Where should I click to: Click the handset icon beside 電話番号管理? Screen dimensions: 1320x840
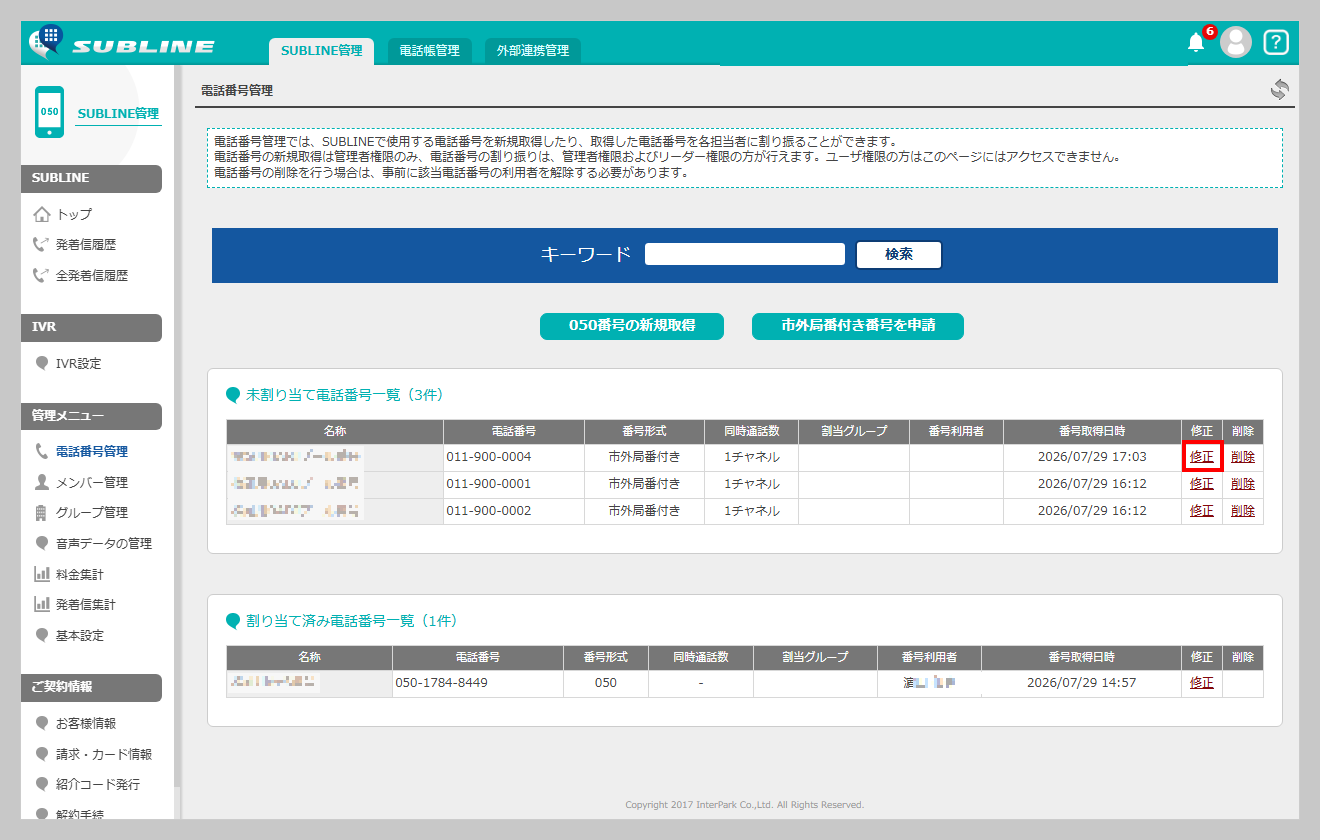41,451
